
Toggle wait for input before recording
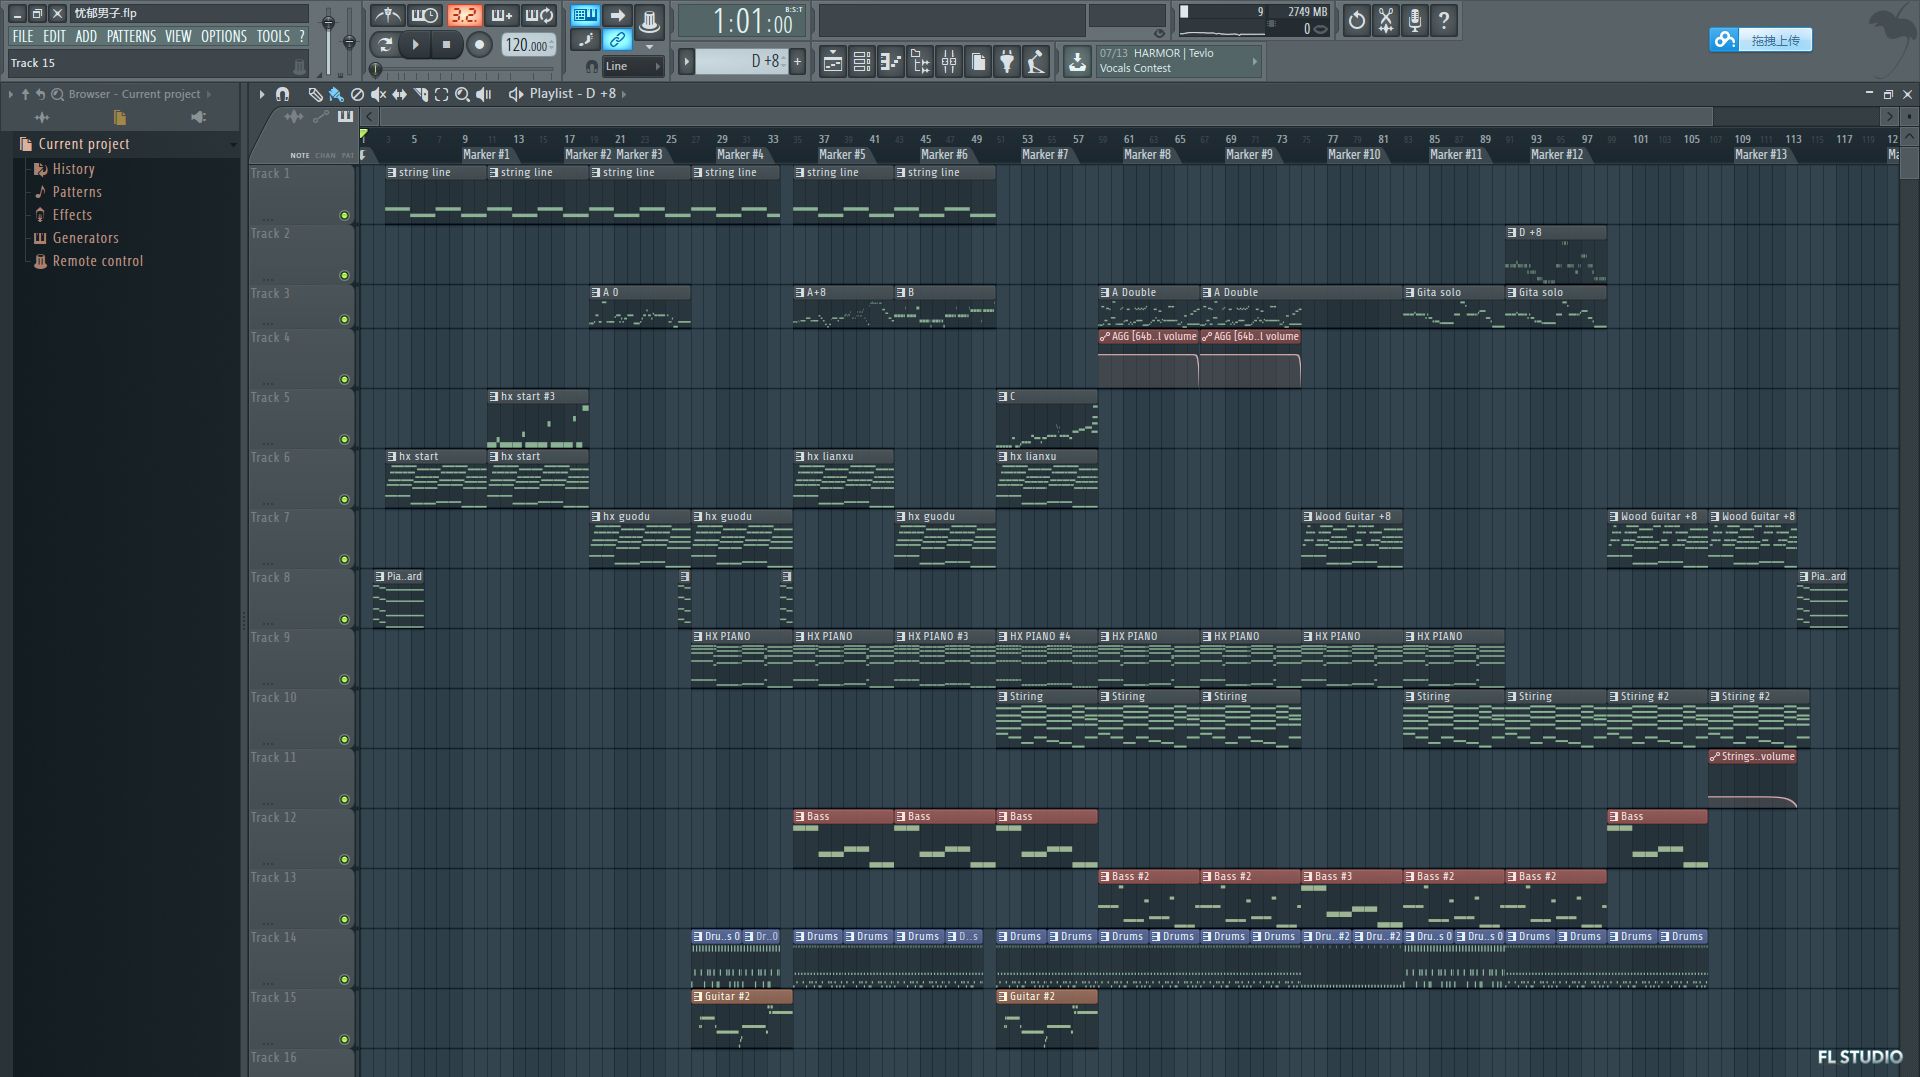click(425, 16)
